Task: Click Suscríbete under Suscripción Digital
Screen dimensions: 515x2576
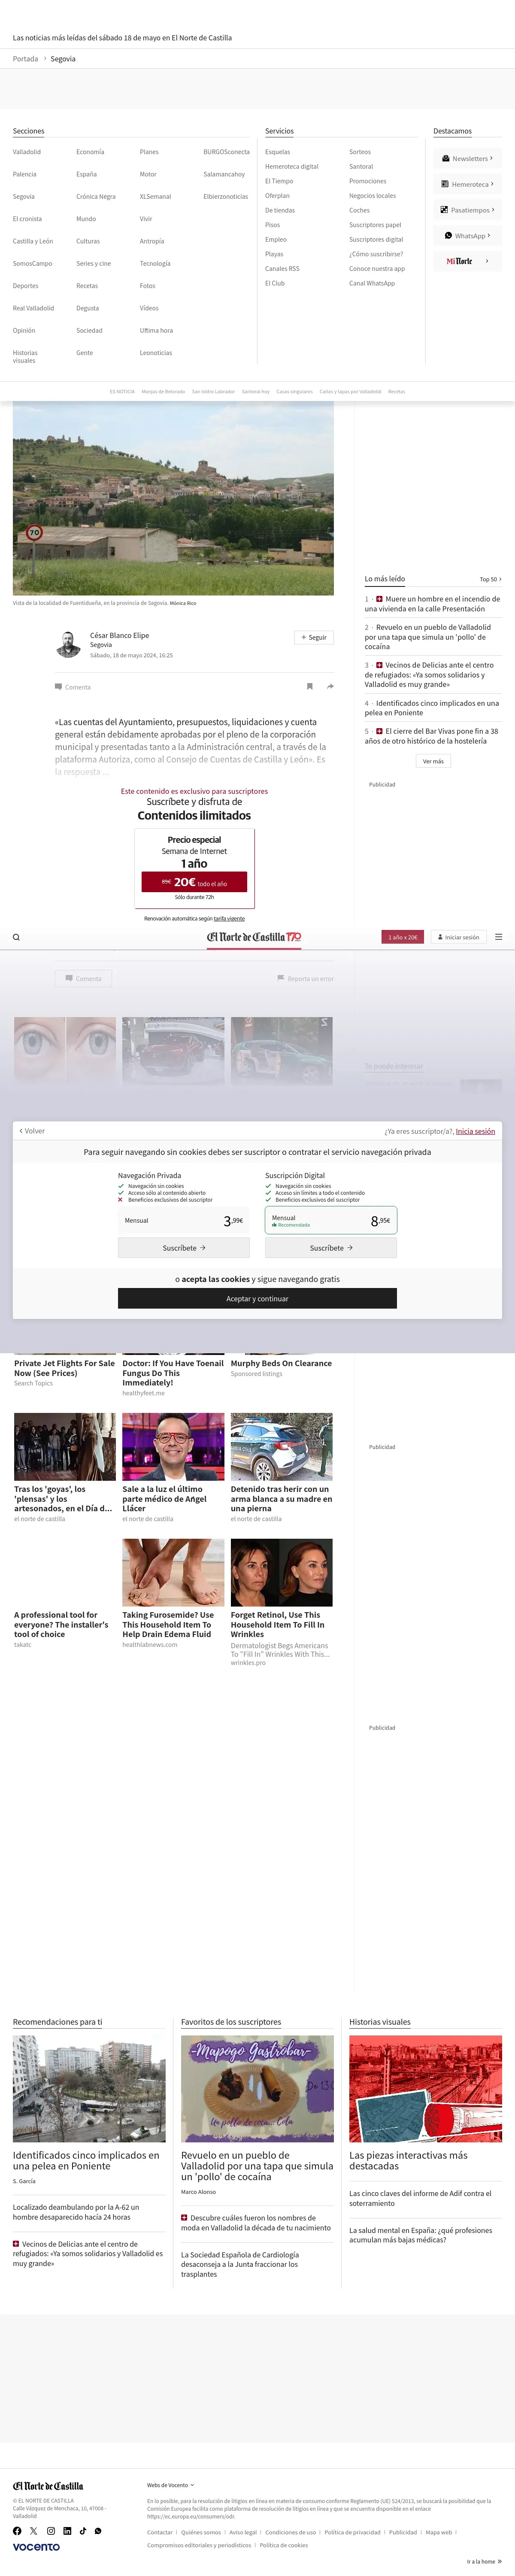Action: pyautogui.click(x=331, y=1248)
